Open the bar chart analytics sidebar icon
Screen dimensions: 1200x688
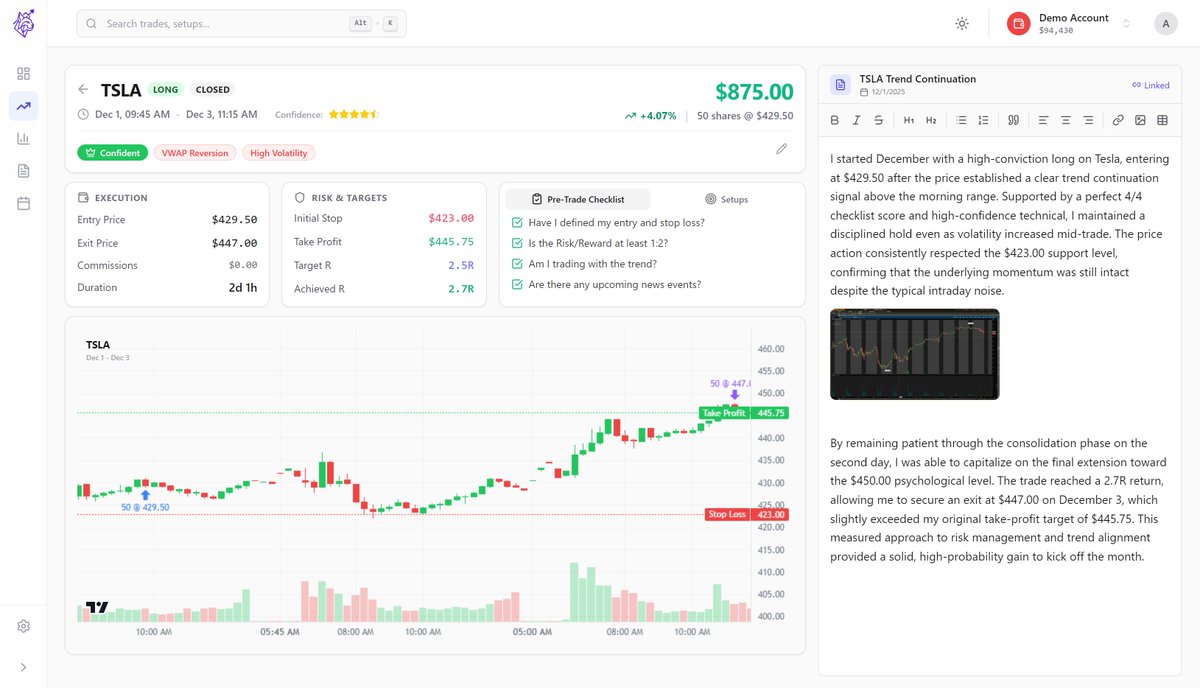tap(23, 139)
